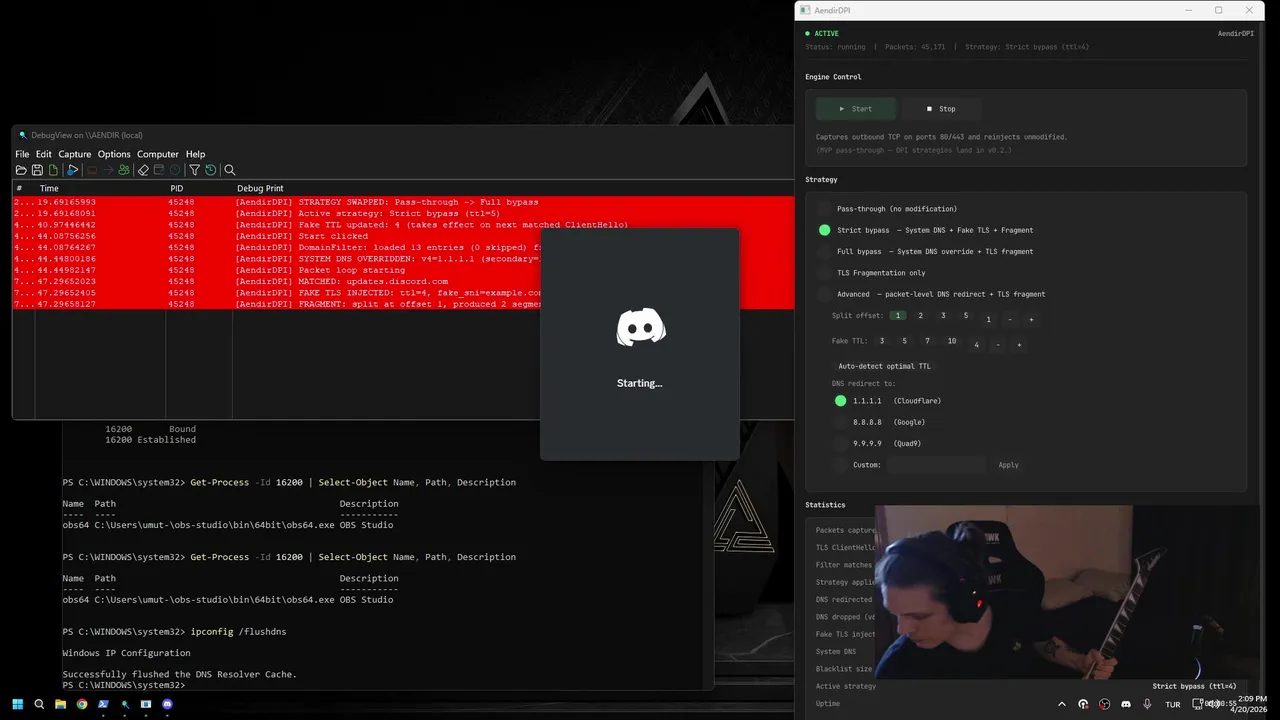Set Fake TTL preset to 10
This screenshot has width=1280, height=720.
pyautogui.click(x=951, y=341)
